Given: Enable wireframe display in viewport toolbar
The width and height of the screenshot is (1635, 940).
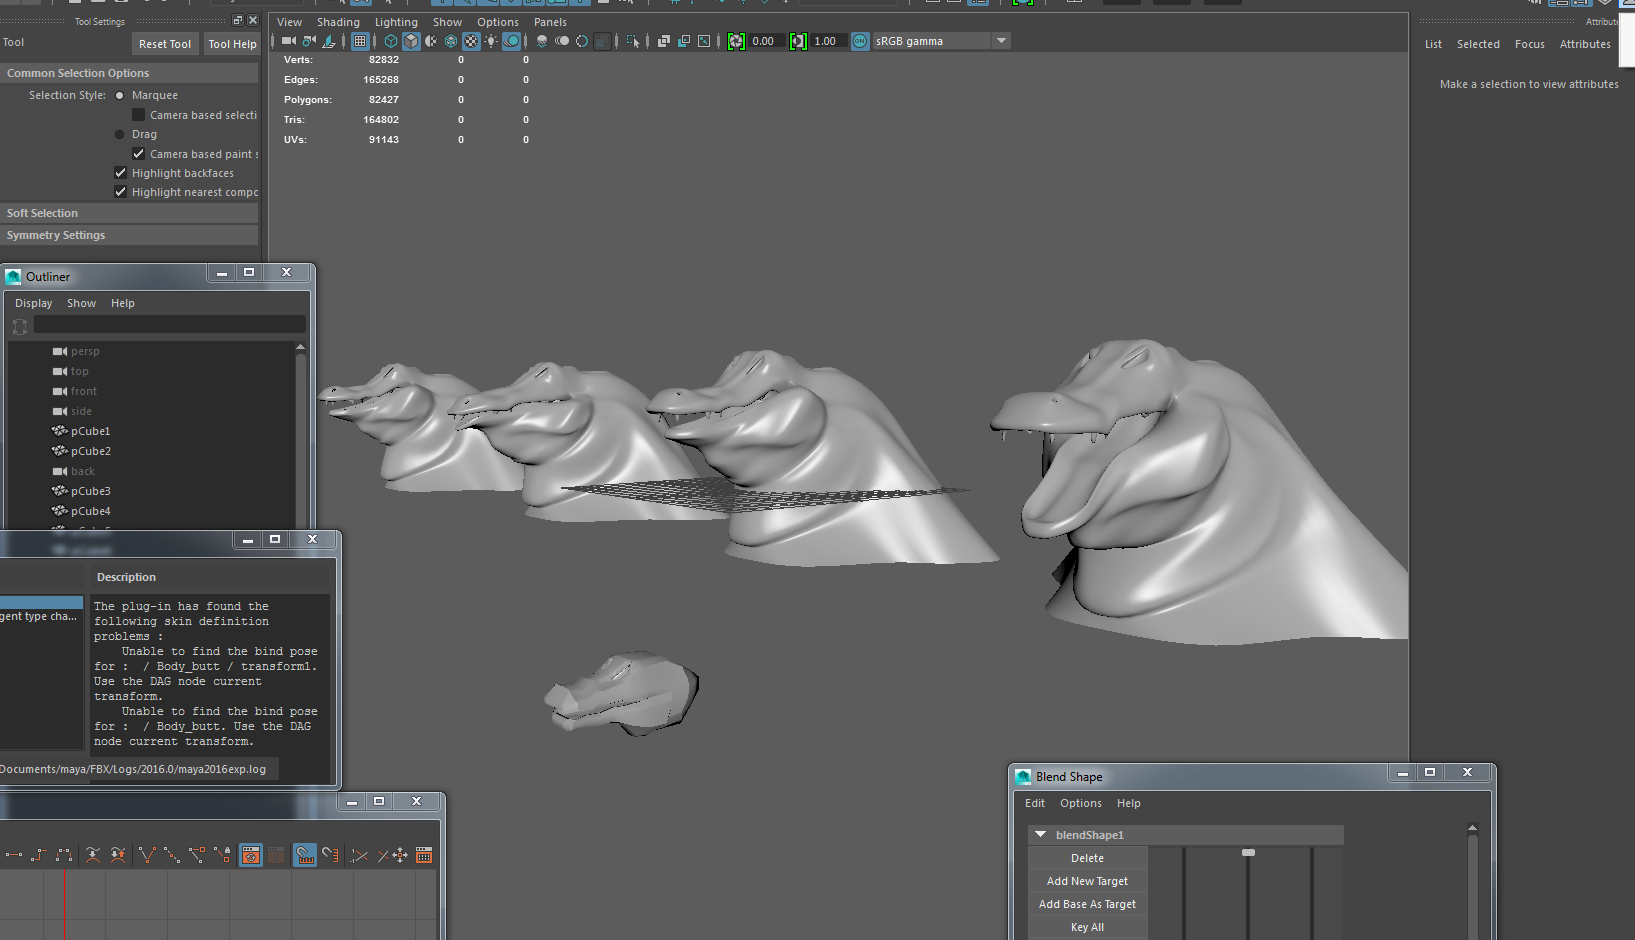Looking at the screenshot, I should (x=391, y=41).
